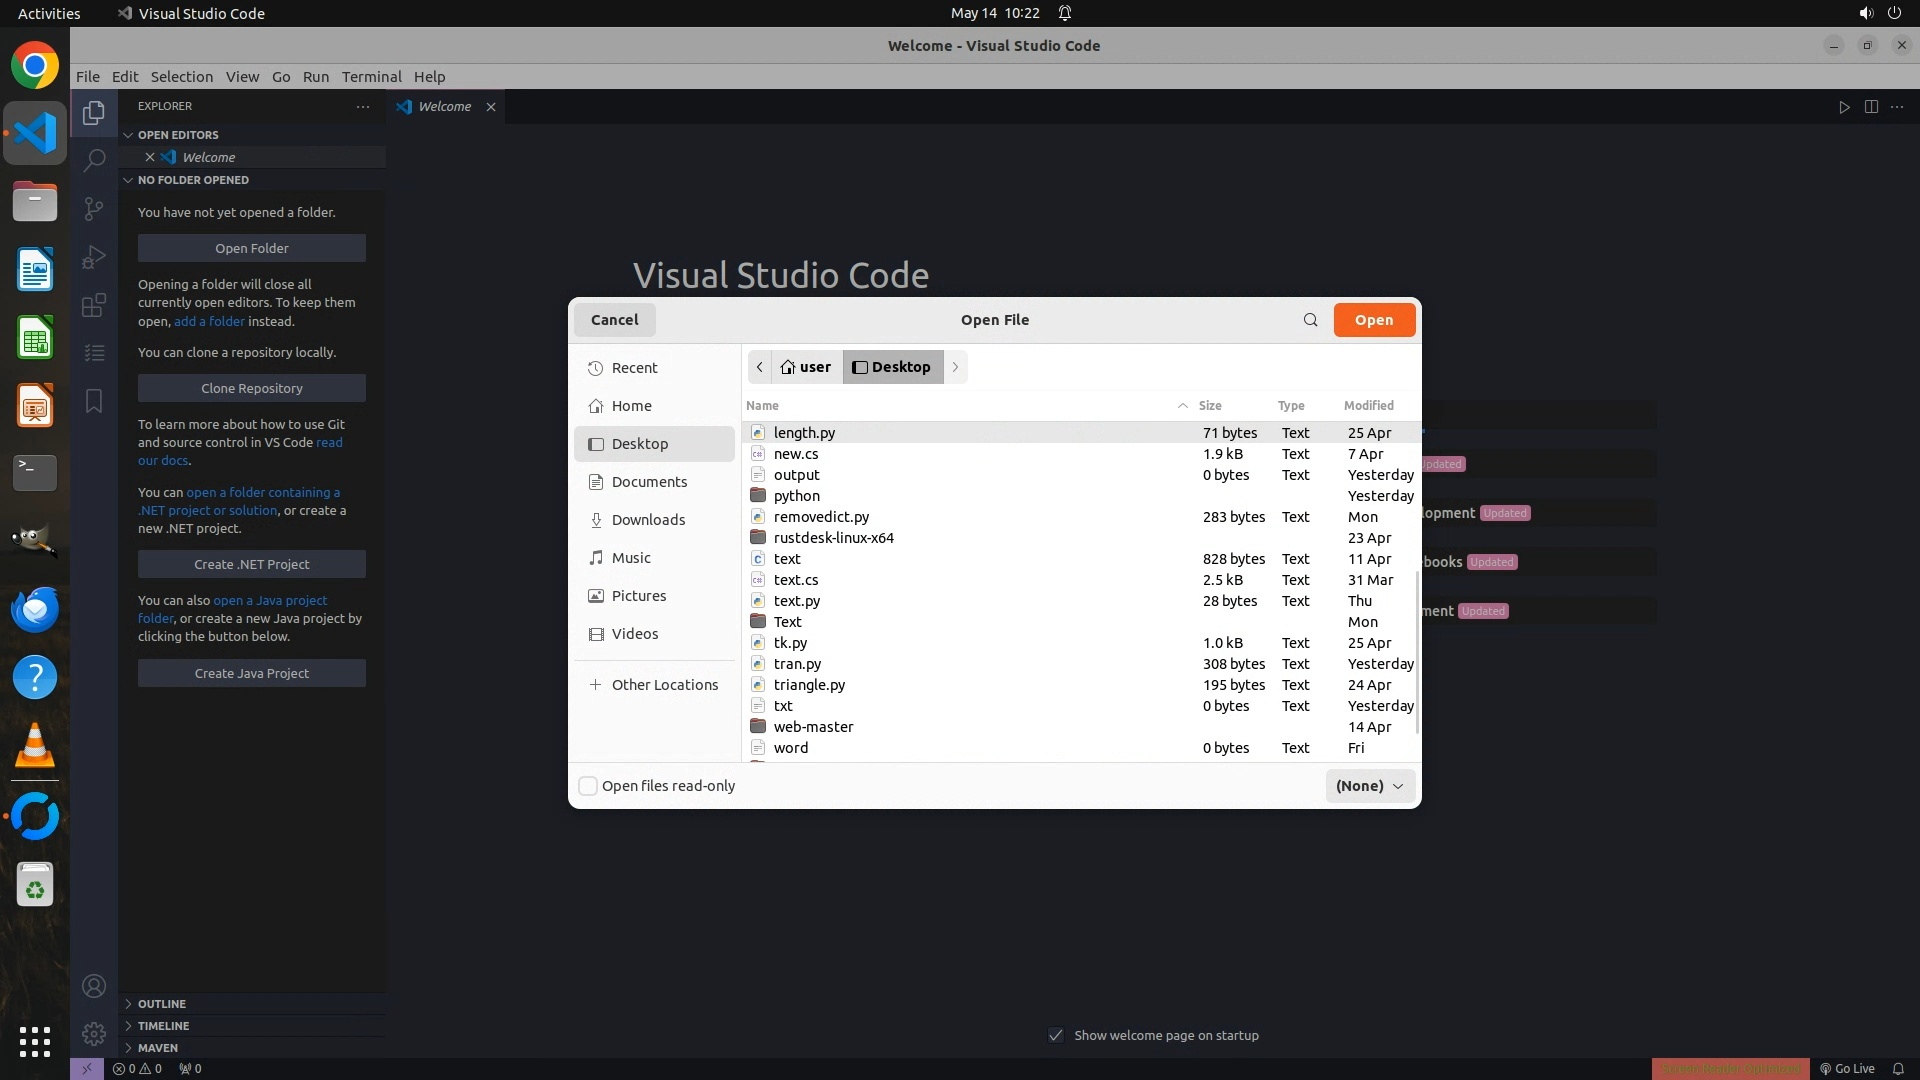Click the Cancel button in the dialog
The width and height of the screenshot is (1920, 1080).
click(614, 320)
